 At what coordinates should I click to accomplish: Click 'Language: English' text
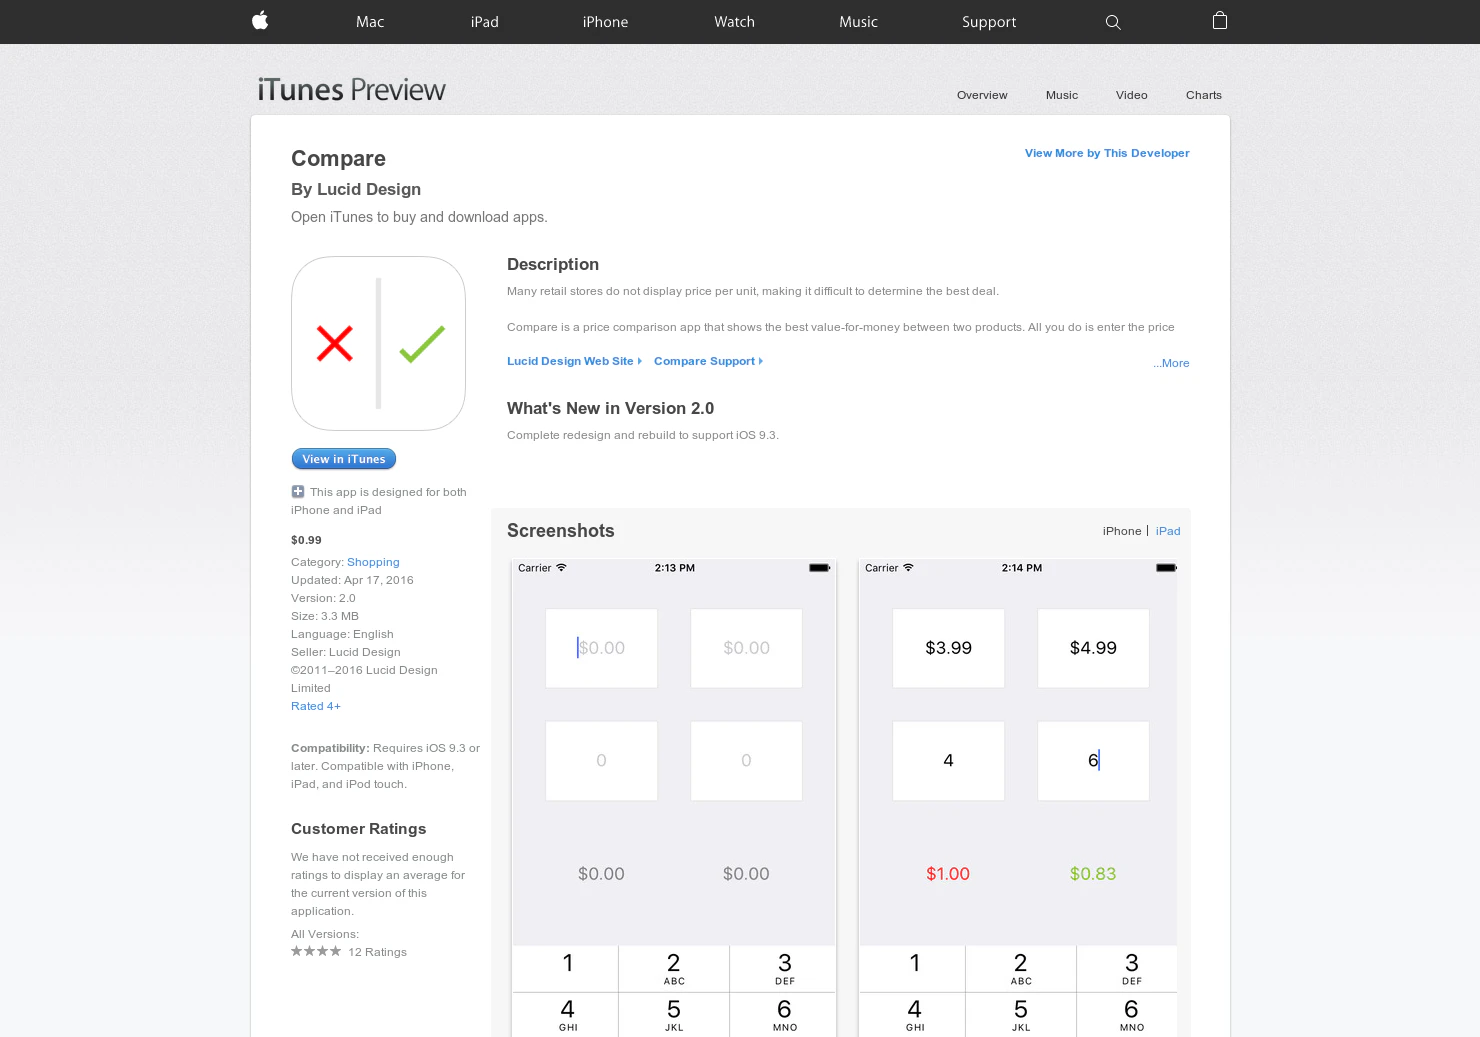pyautogui.click(x=342, y=634)
